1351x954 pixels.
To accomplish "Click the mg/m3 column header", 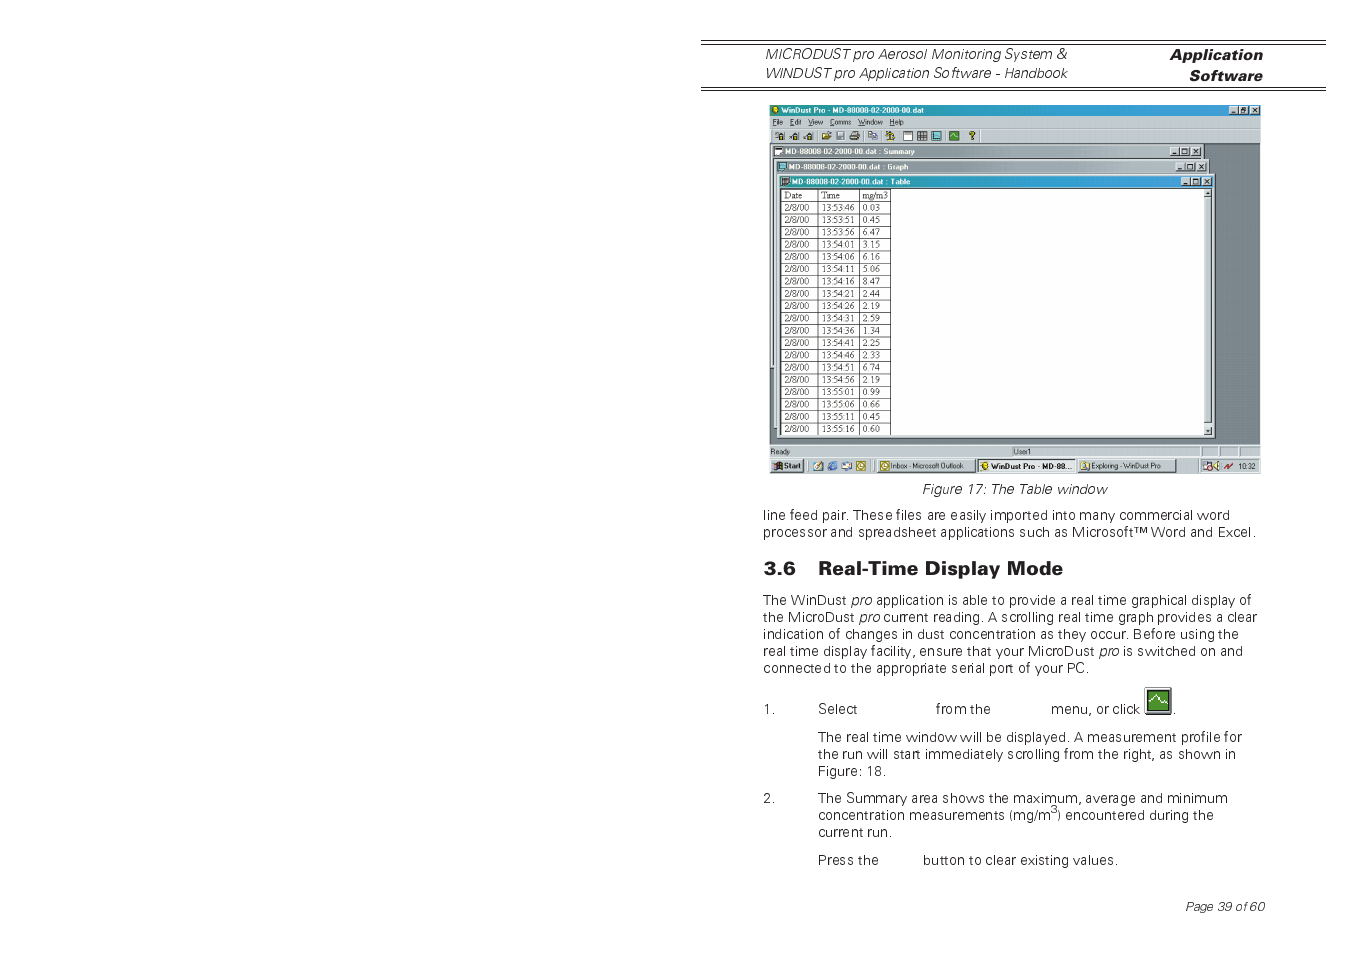I will coord(875,196).
